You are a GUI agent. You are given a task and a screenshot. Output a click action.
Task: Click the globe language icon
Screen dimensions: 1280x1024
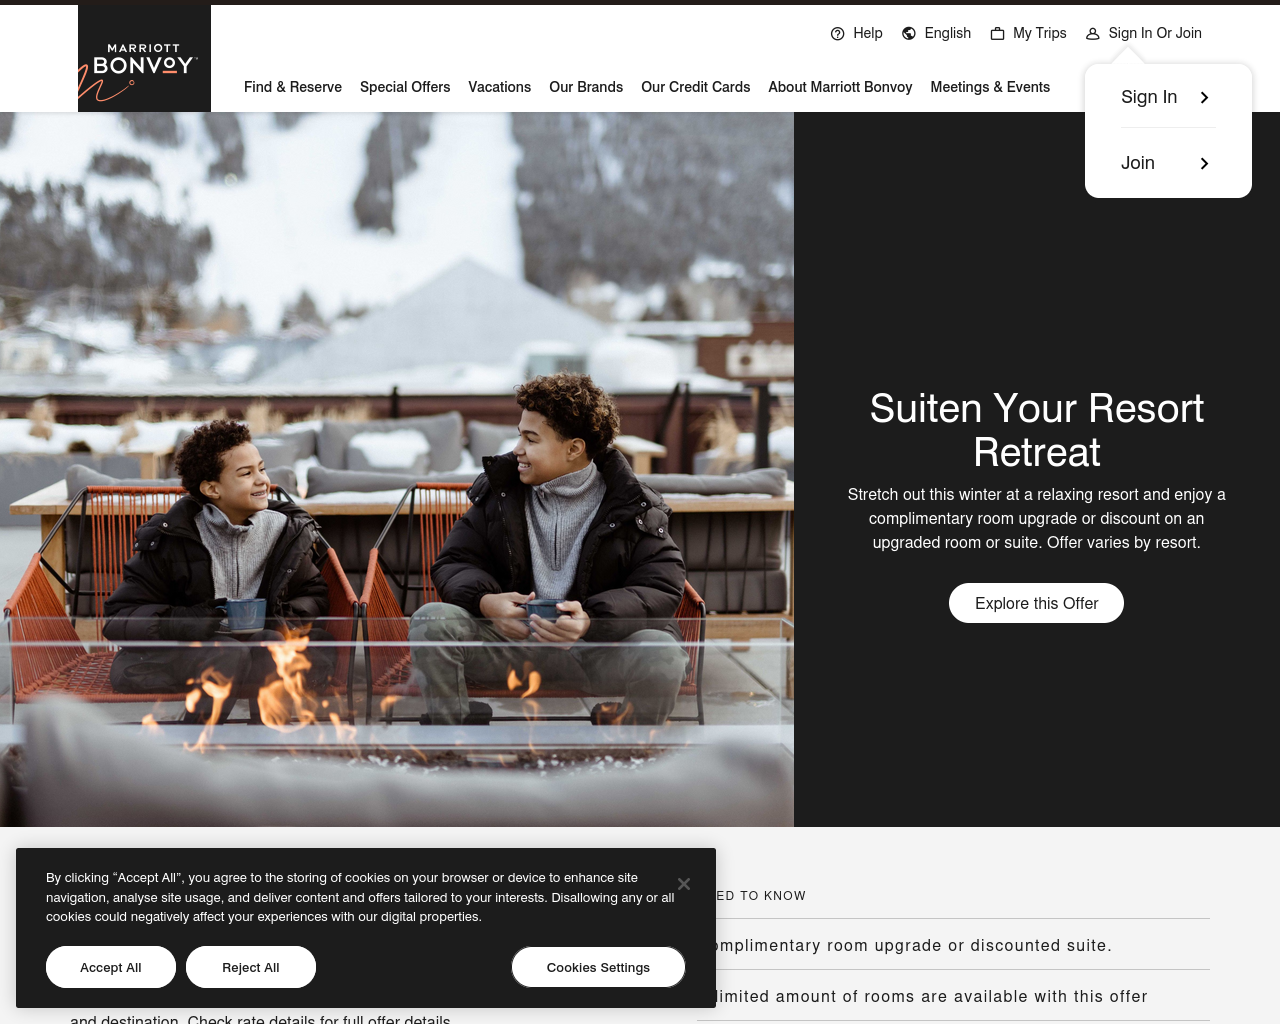click(x=909, y=34)
